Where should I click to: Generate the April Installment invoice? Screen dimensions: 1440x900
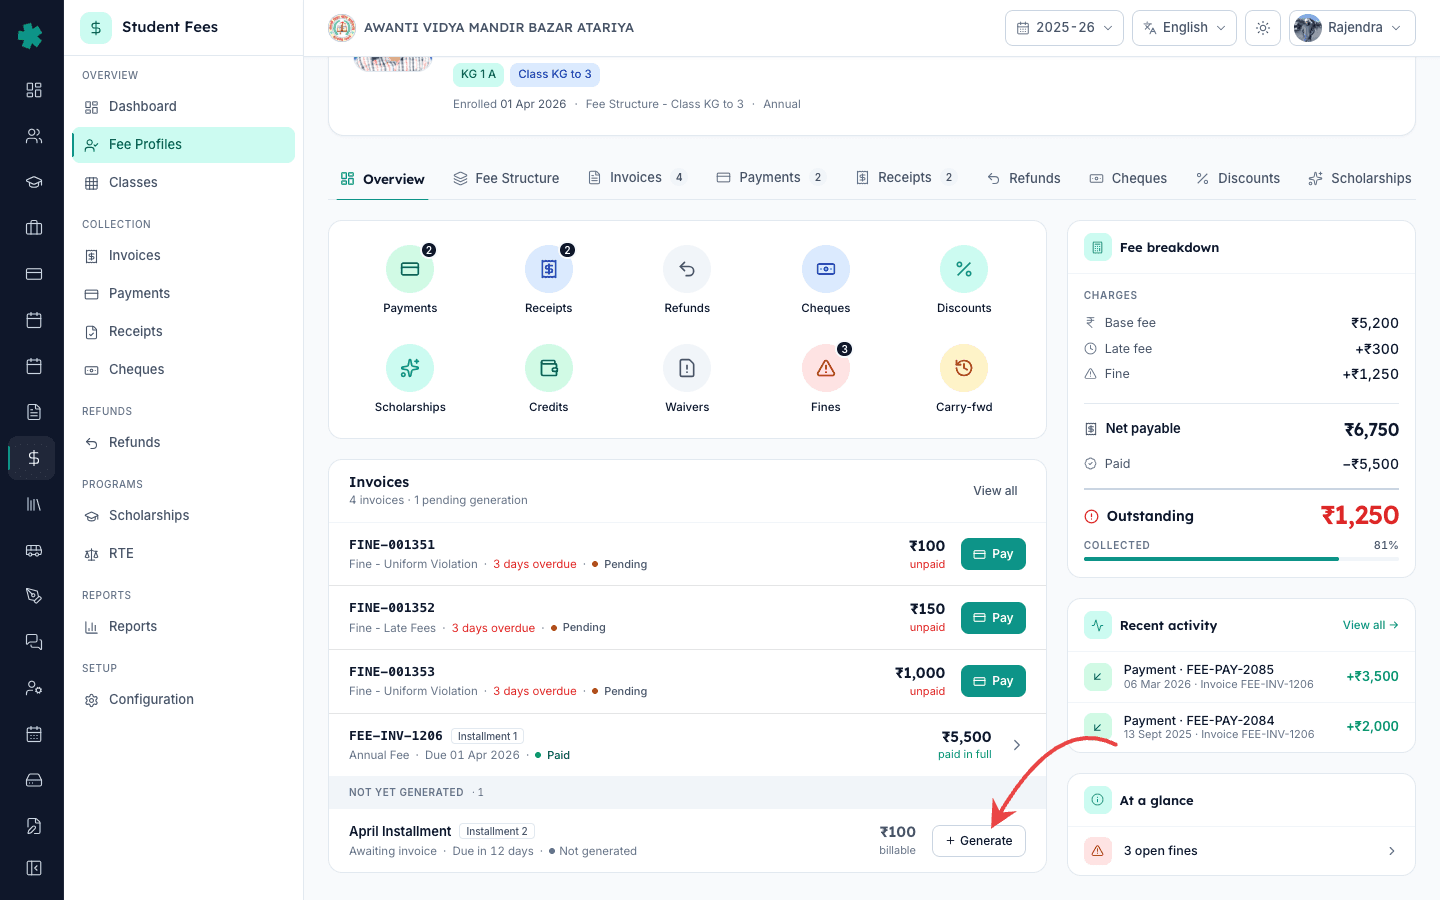[x=979, y=841]
